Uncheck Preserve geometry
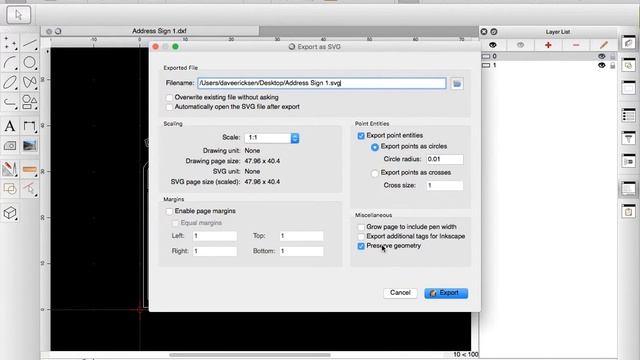Screen dimensions: 640x360 361,246
